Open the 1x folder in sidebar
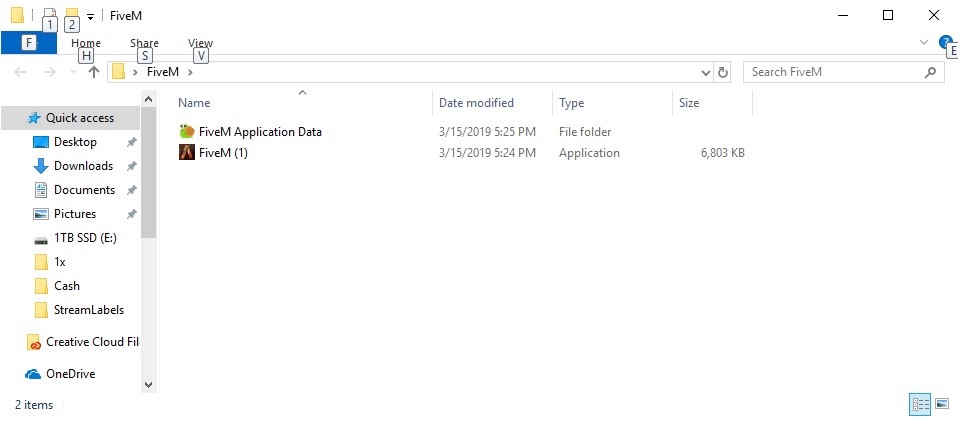966x429 pixels. click(59, 262)
